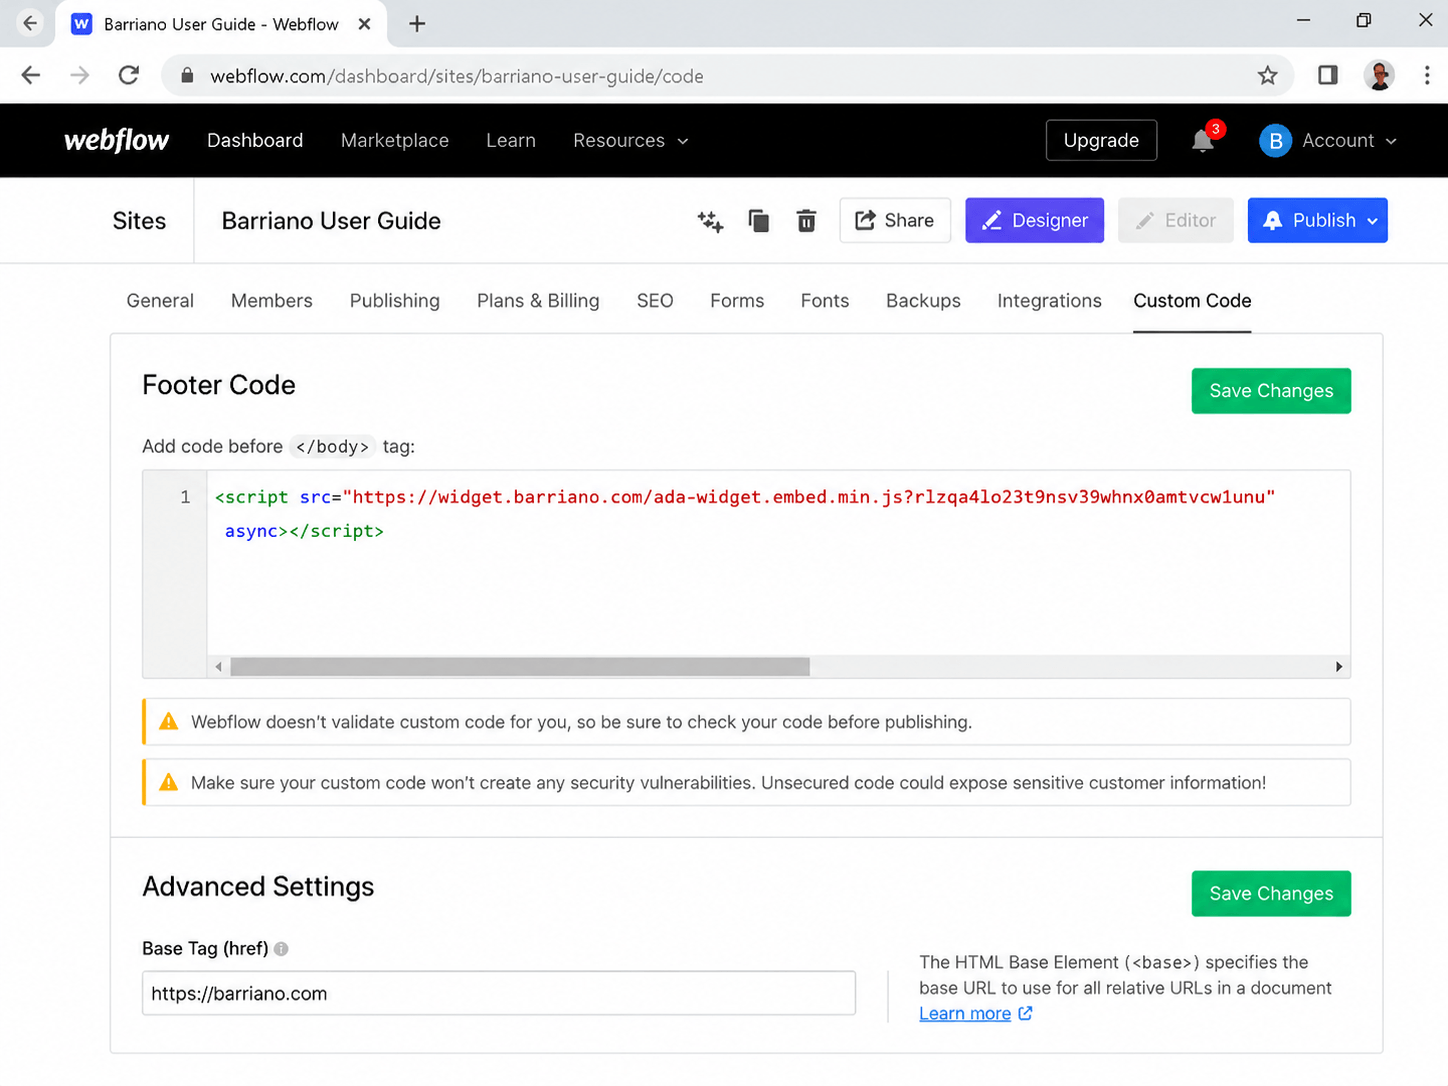Click line number 1 in code gutter
This screenshot has width=1448, height=1086.
[185, 497]
